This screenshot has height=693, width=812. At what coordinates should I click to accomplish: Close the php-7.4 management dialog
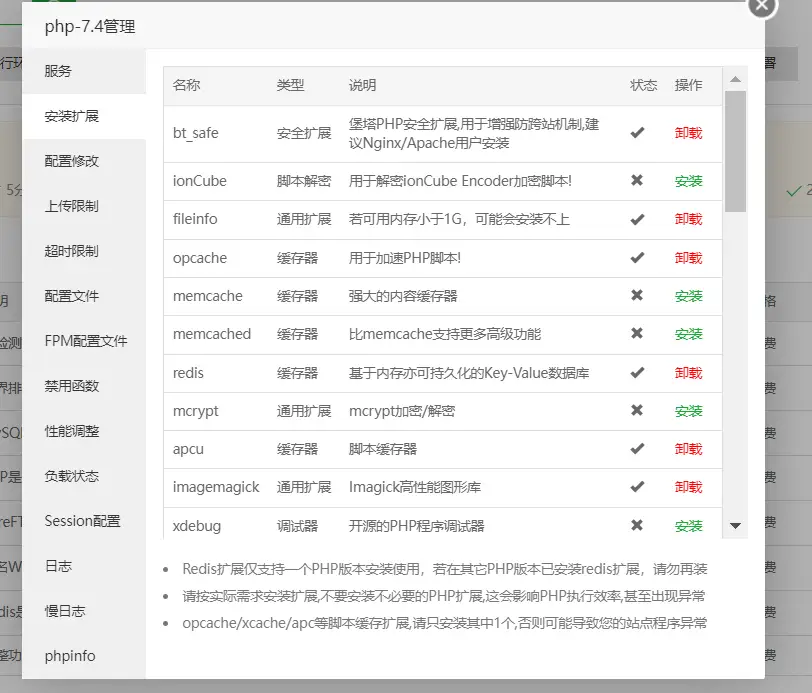click(762, 6)
